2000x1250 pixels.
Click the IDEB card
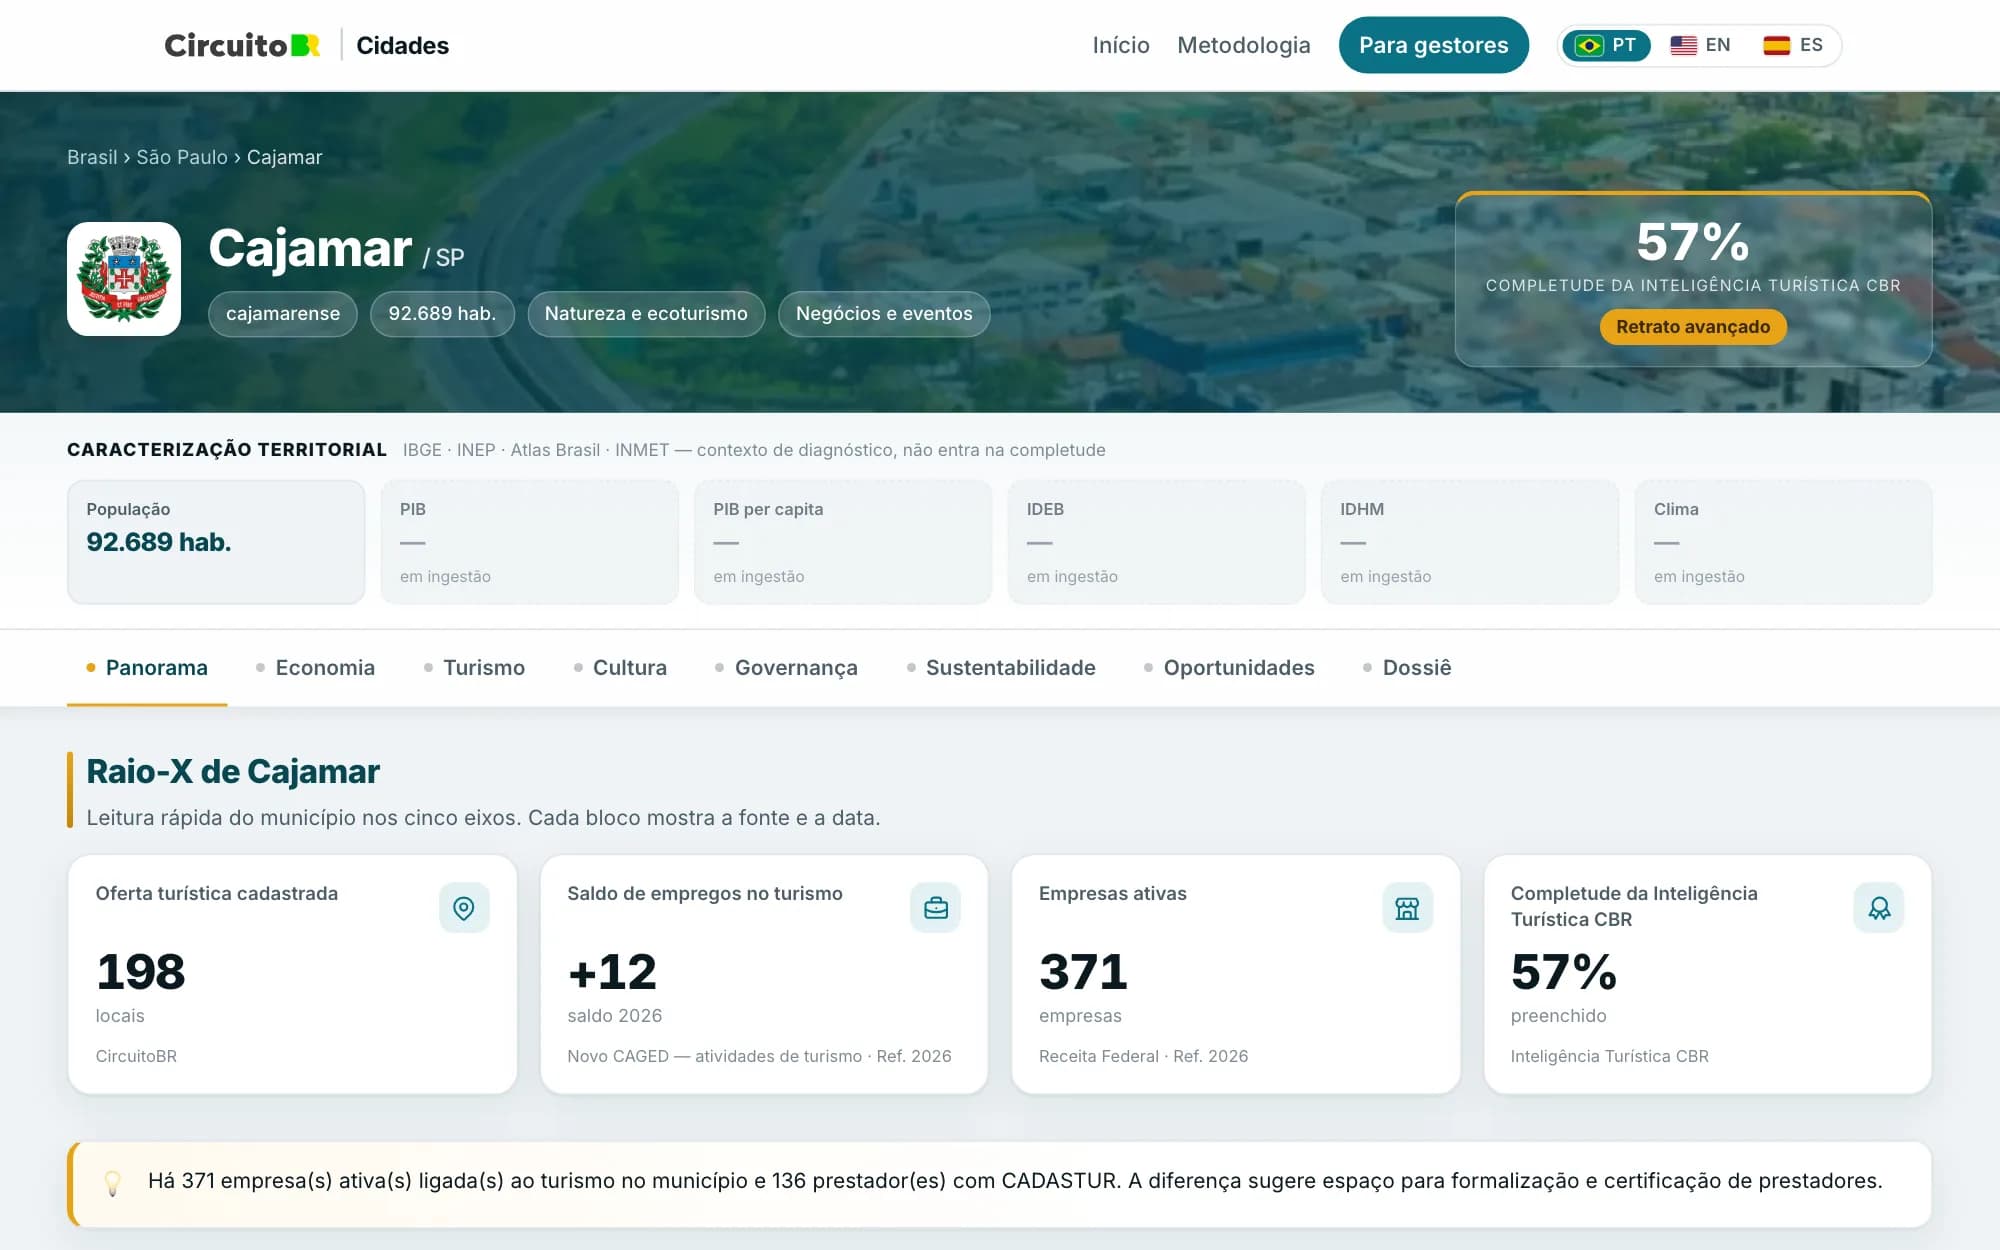coord(1157,542)
